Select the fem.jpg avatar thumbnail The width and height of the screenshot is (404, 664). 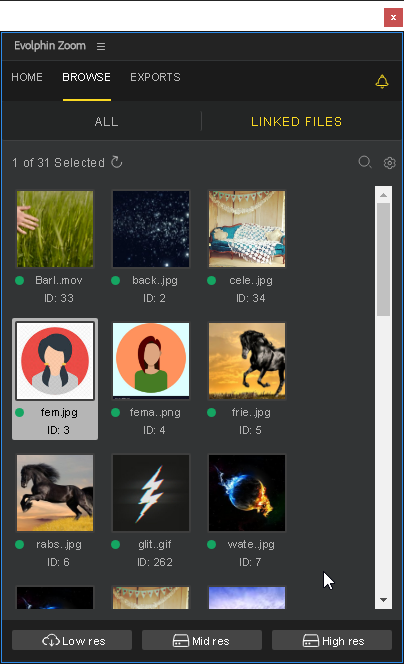[55, 361]
